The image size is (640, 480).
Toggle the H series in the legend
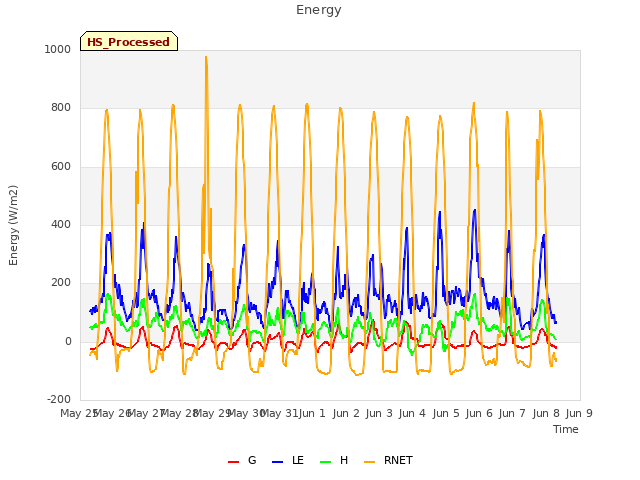coord(334,460)
